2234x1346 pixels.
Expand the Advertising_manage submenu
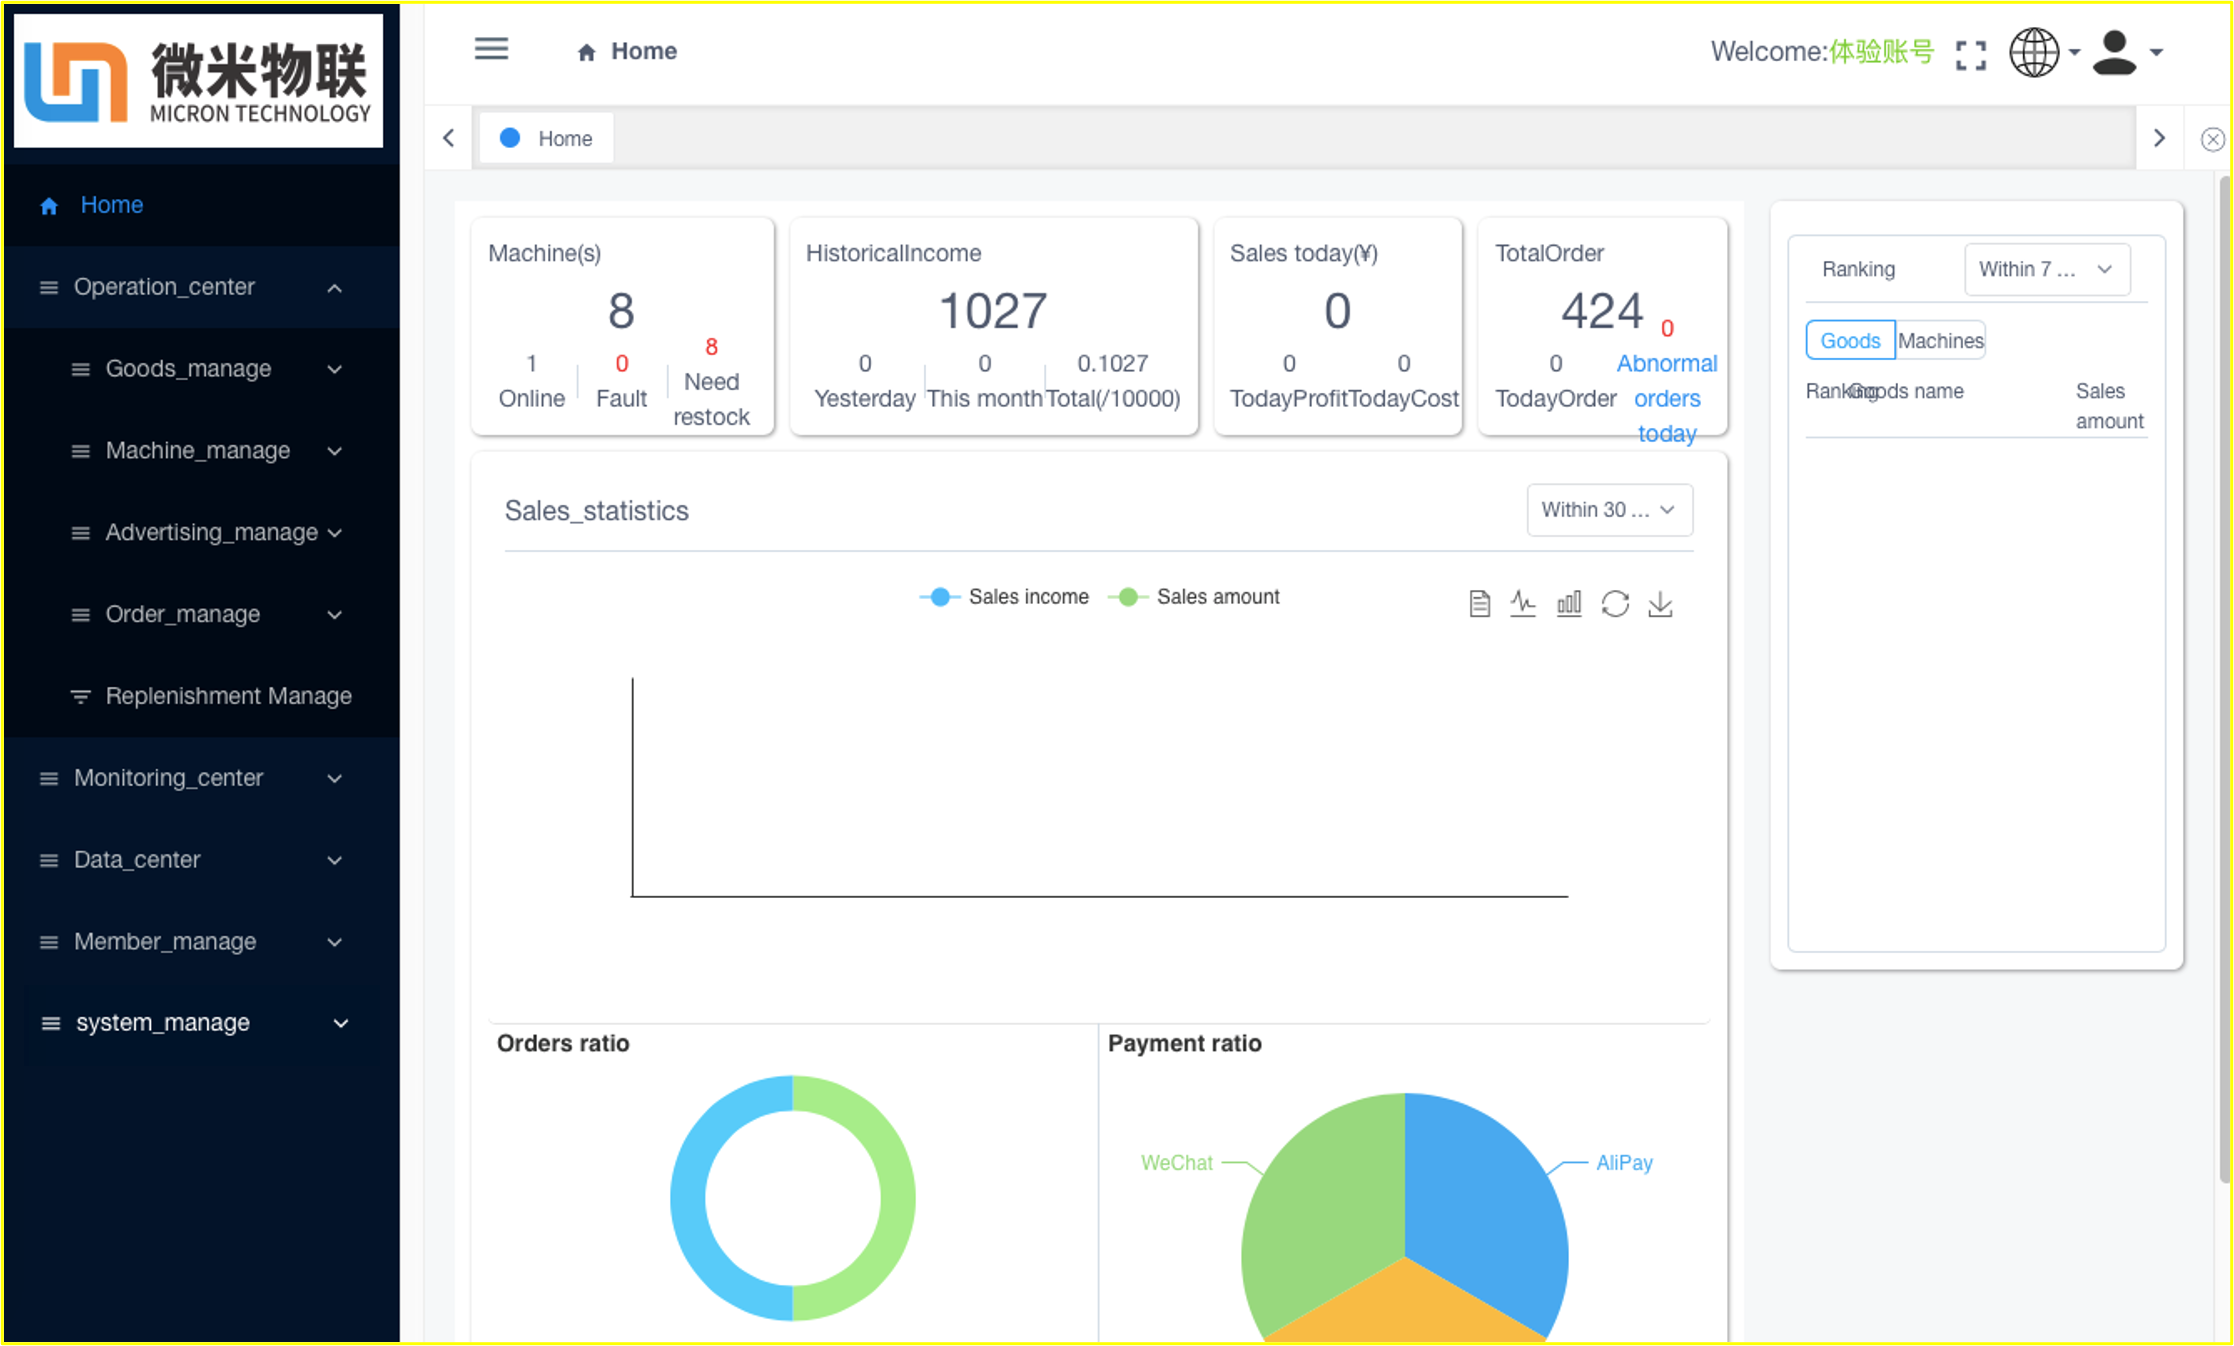(x=335, y=534)
